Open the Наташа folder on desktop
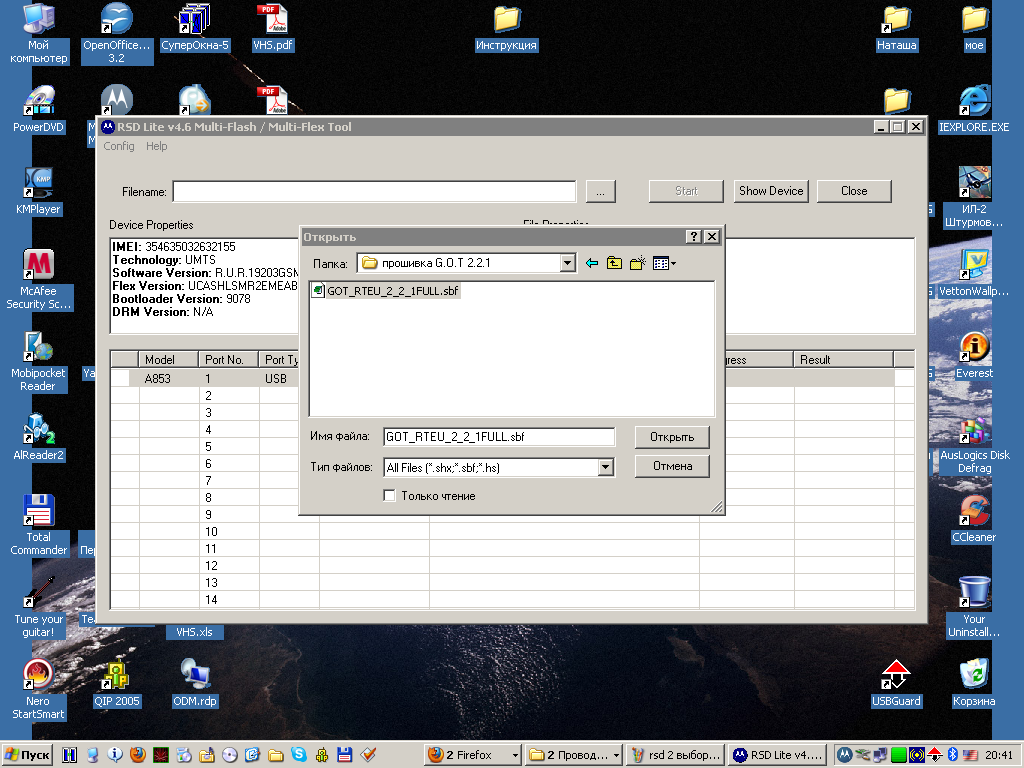1024x768 pixels. (x=897, y=29)
